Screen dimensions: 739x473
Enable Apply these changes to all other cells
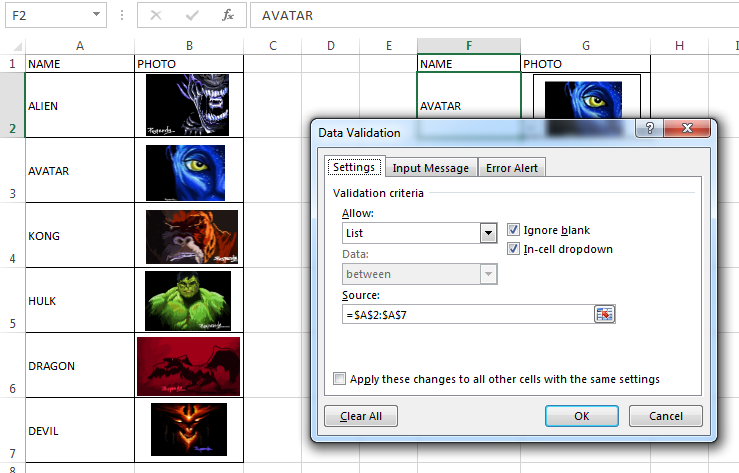coord(339,379)
